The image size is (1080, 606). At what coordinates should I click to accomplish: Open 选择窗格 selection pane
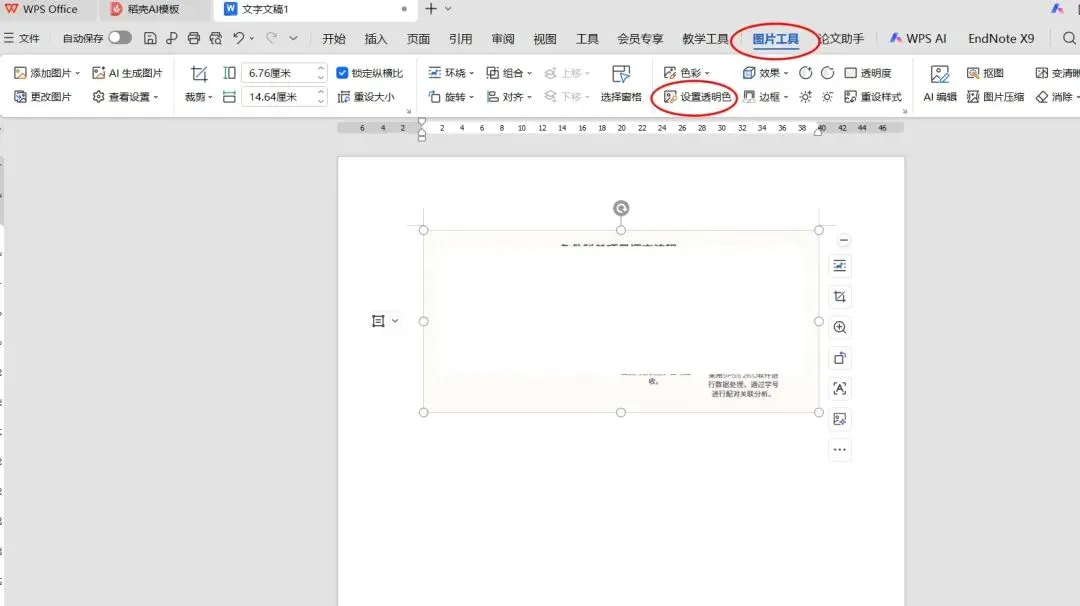pos(621,84)
